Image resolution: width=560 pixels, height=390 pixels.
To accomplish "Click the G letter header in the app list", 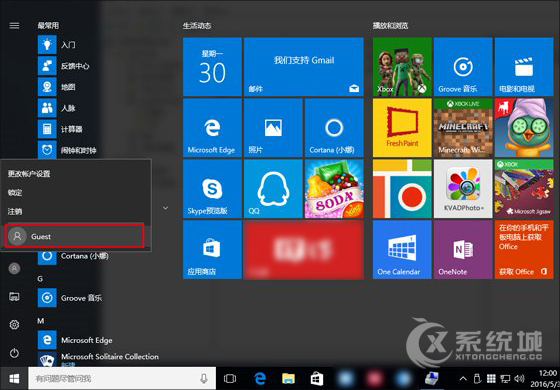I will tap(40, 279).
